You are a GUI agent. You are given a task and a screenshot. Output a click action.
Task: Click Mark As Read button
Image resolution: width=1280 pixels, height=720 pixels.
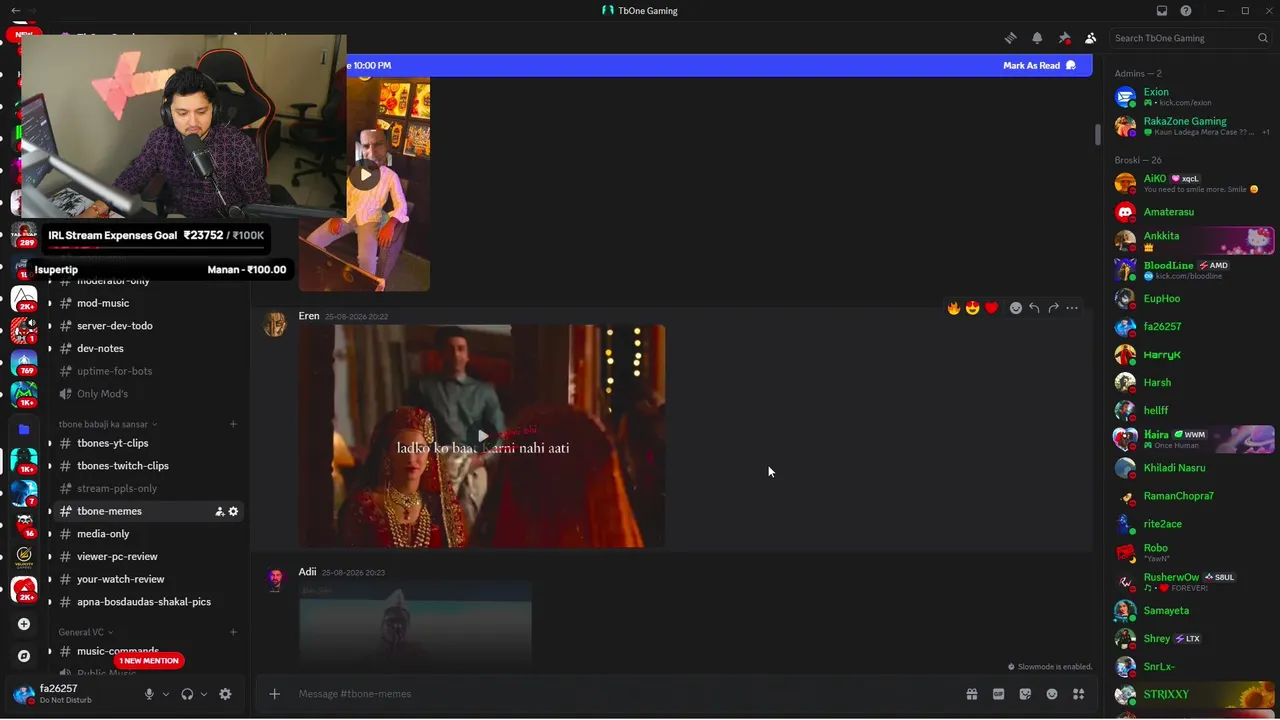tap(1039, 66)
